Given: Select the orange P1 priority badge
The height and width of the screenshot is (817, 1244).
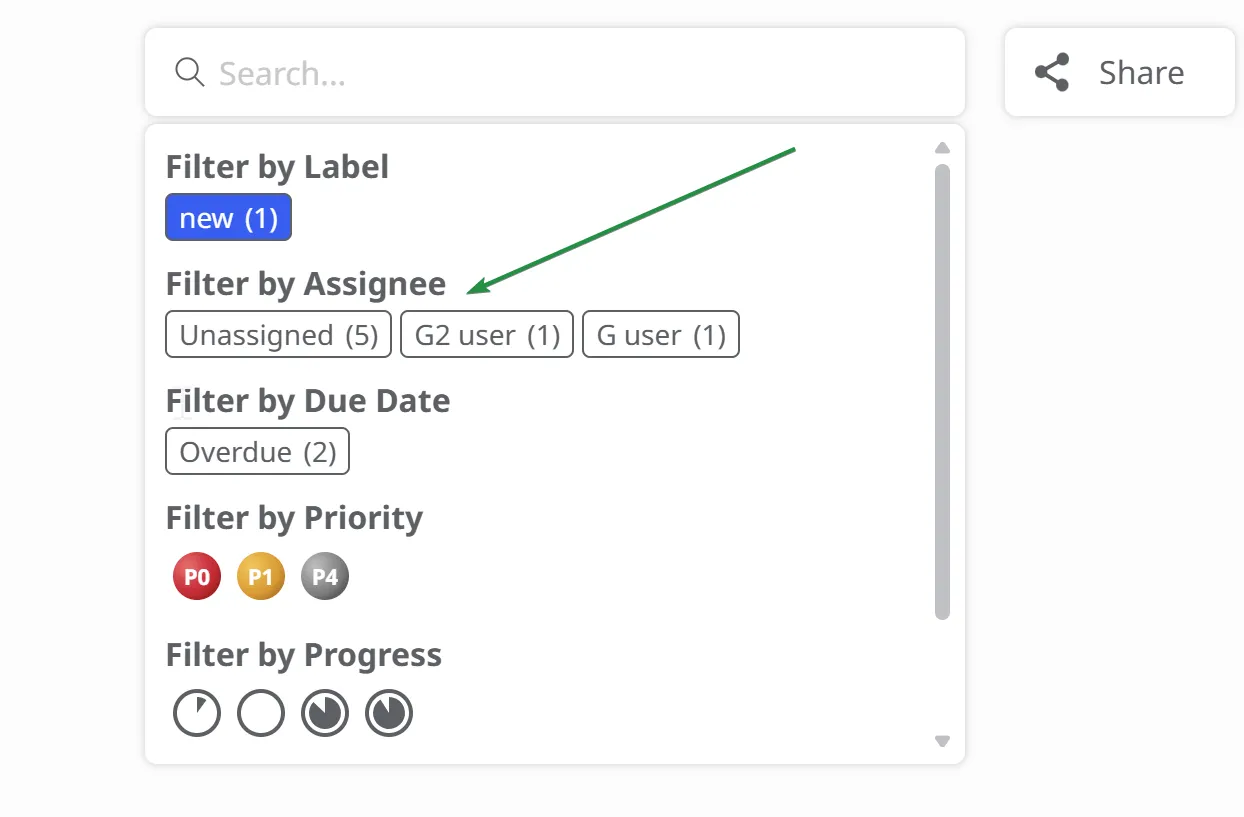Looking at the screenshot, I should (x=261, y=577).
